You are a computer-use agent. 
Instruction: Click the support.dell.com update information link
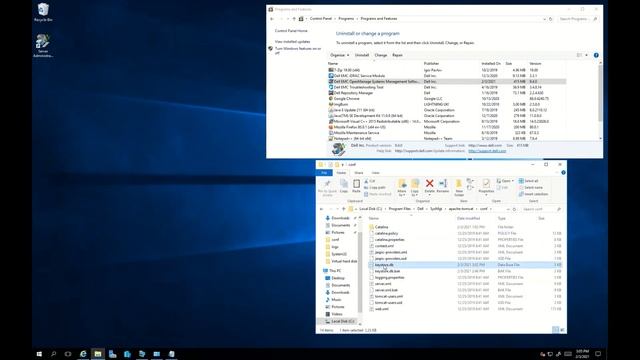click(x=487, y=151)
